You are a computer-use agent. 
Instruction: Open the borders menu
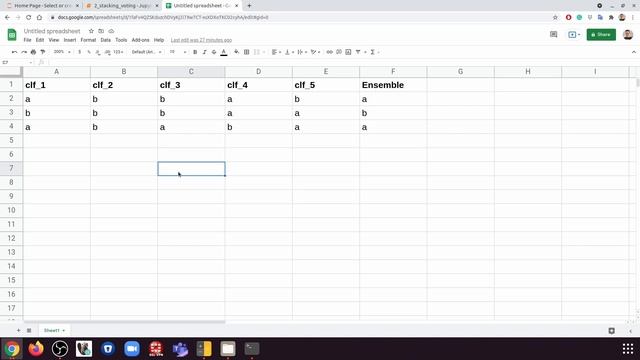click(247, 52)
